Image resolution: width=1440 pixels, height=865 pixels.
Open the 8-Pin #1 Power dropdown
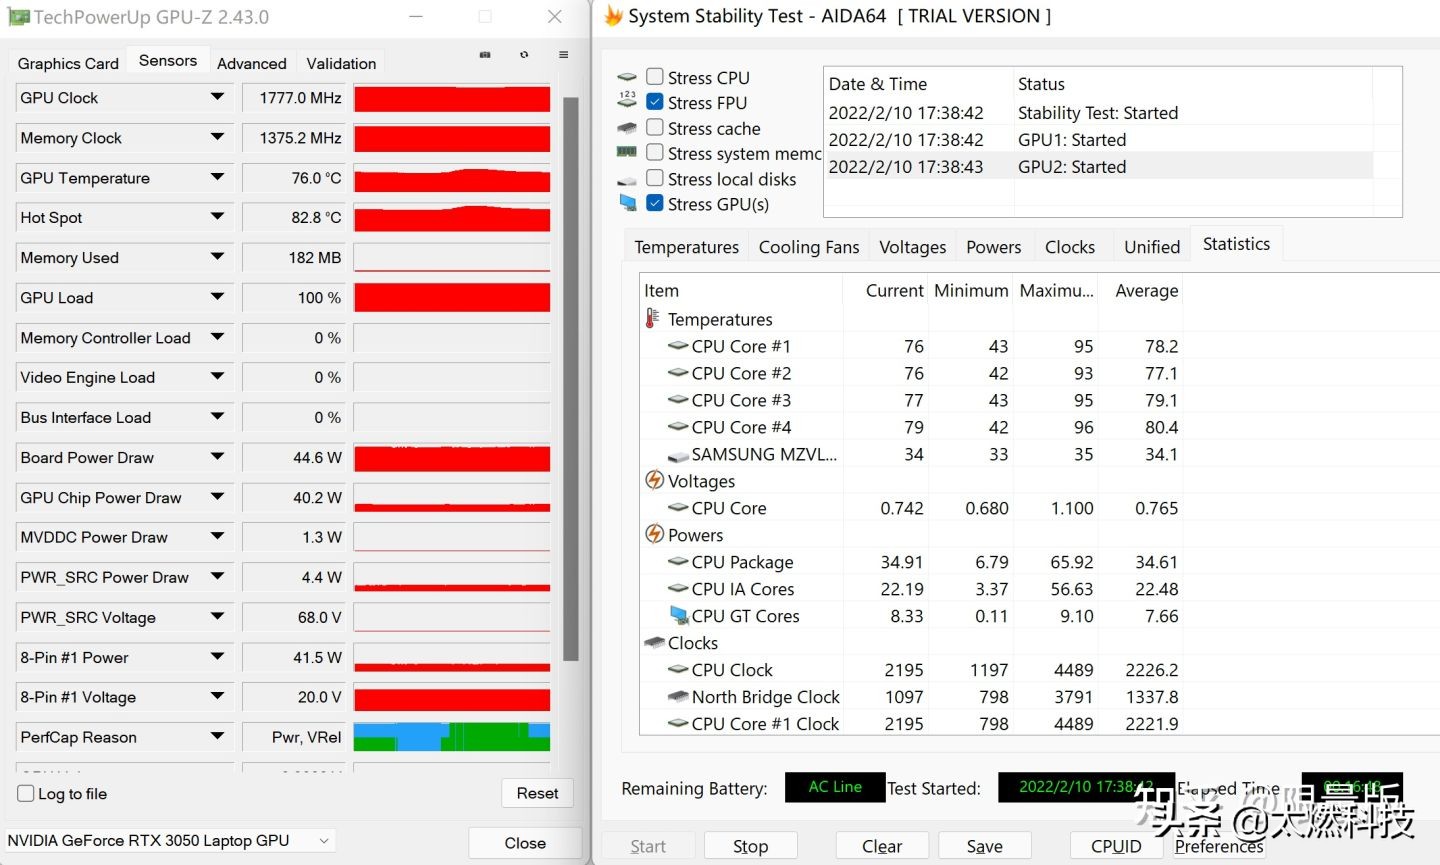coord(217,657)
